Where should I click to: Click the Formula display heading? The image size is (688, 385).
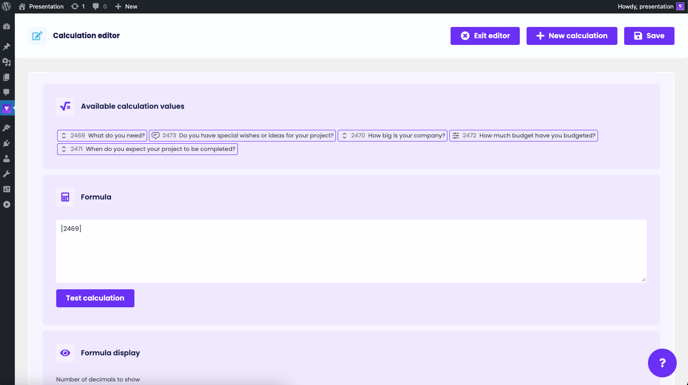pyautogui.click(x=110, y=353)
